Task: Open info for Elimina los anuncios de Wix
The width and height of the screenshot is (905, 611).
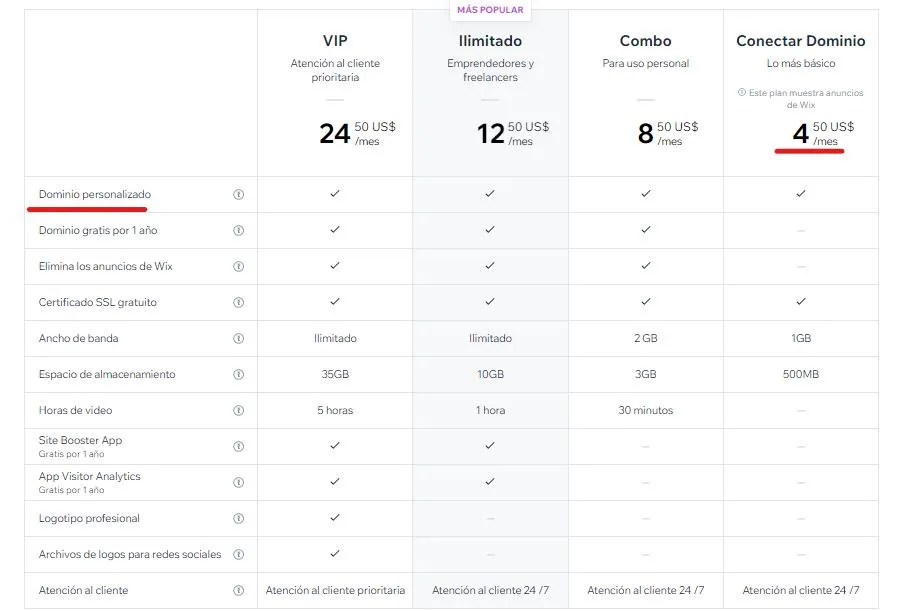Action: [x=238, y=266]
